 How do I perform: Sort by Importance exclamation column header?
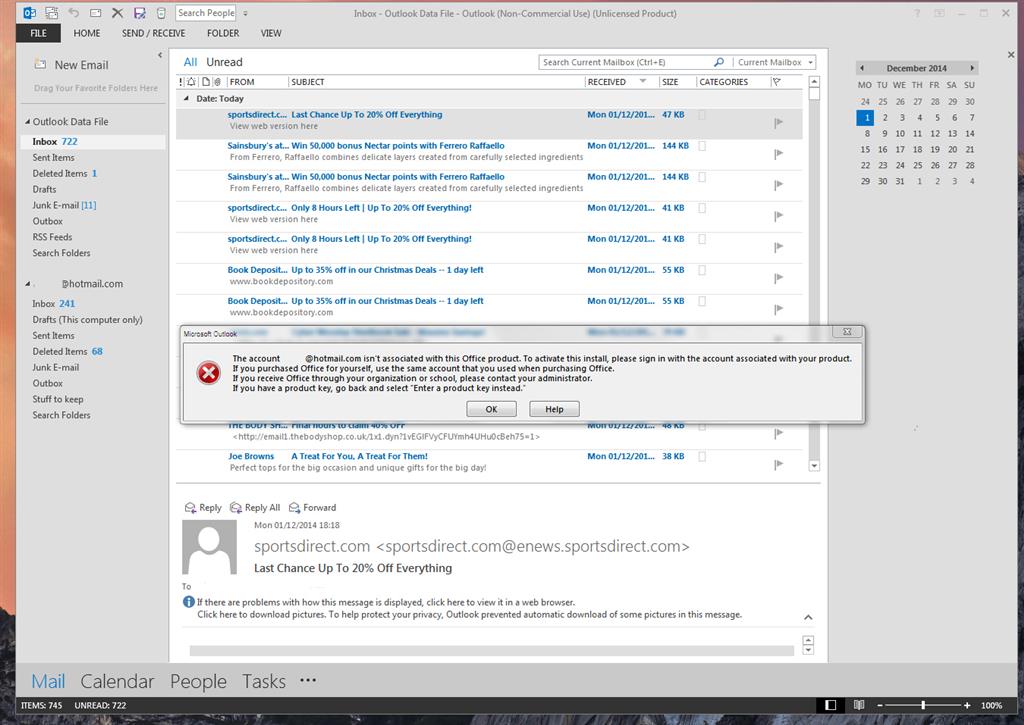(181, 82)
